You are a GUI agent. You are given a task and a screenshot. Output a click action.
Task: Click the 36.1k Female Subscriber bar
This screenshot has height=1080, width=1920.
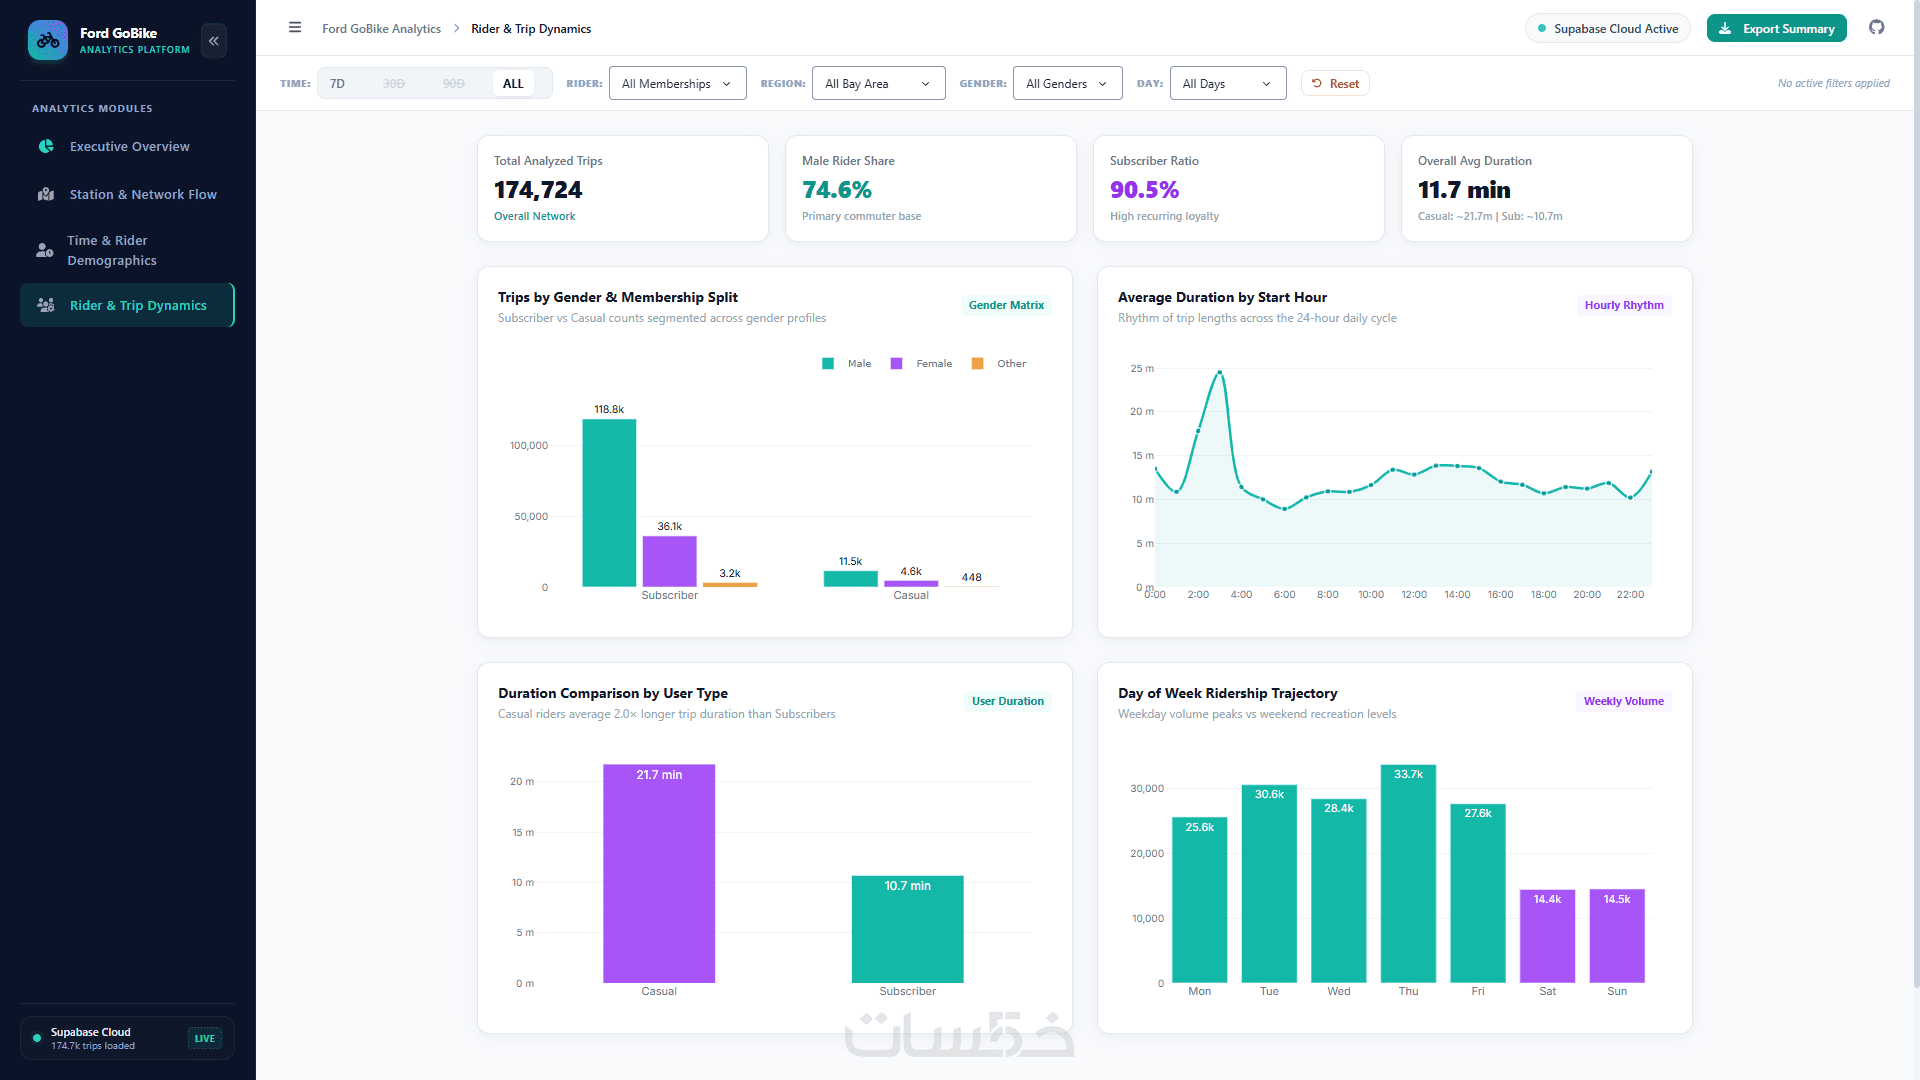(x=670, y=561)
